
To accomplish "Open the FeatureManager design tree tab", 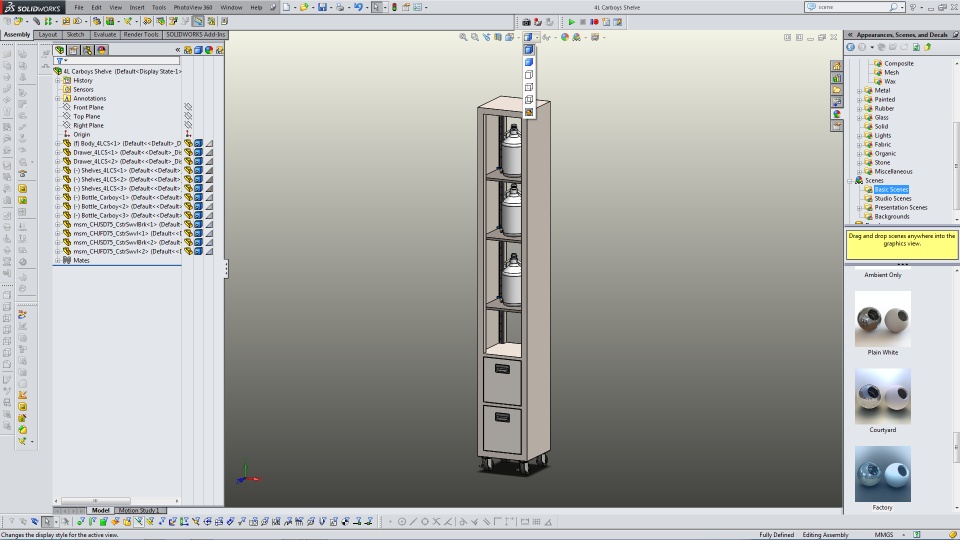I will 59,50.
